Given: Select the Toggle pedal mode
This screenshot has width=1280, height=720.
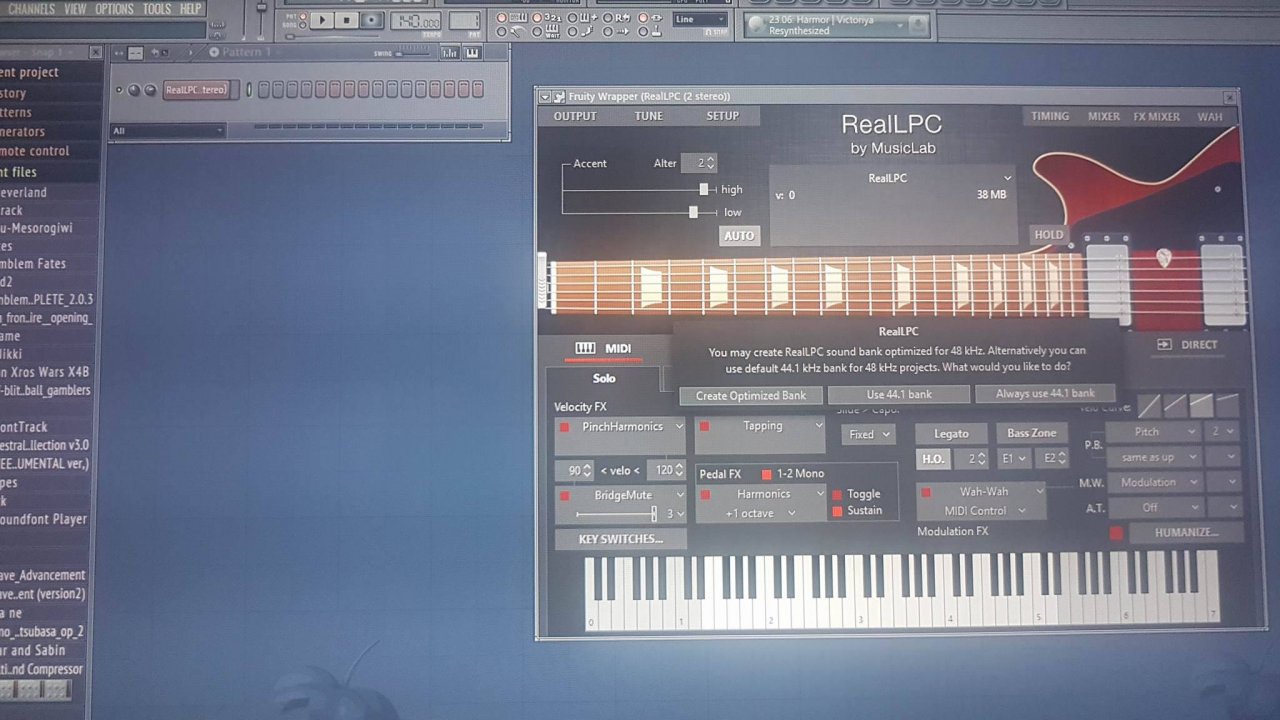Looking at the screenshot, I should (837, 495).
